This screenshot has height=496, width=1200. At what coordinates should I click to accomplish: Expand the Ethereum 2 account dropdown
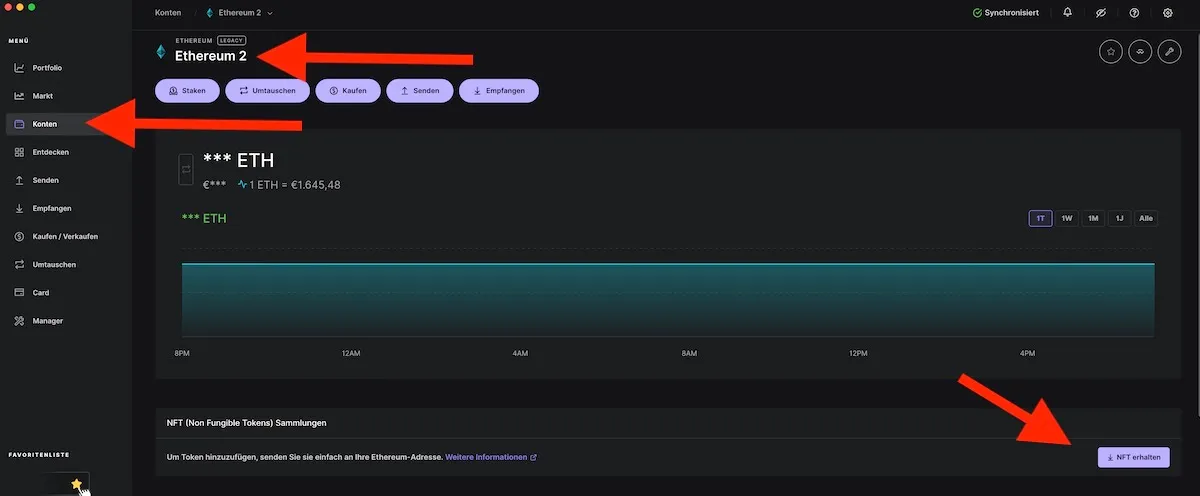[239, 13]
